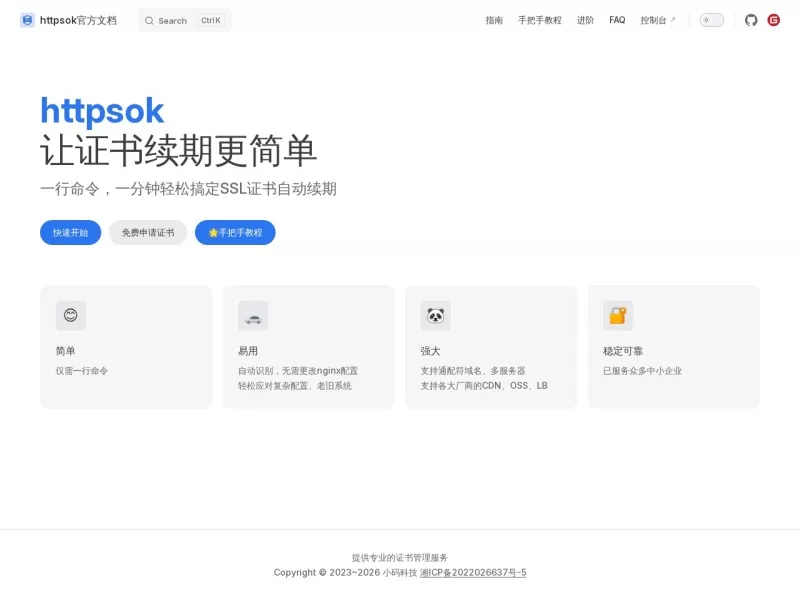Screen dimensions: 800x600
Task: Click 轻松应对复杂配置、老旧系统 text
Action: pos(295,386)
